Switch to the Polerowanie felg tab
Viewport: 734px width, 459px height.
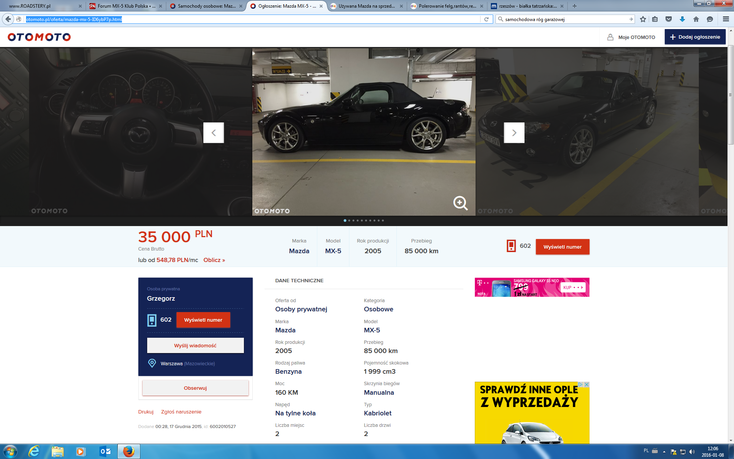click(x=447, y=6)
